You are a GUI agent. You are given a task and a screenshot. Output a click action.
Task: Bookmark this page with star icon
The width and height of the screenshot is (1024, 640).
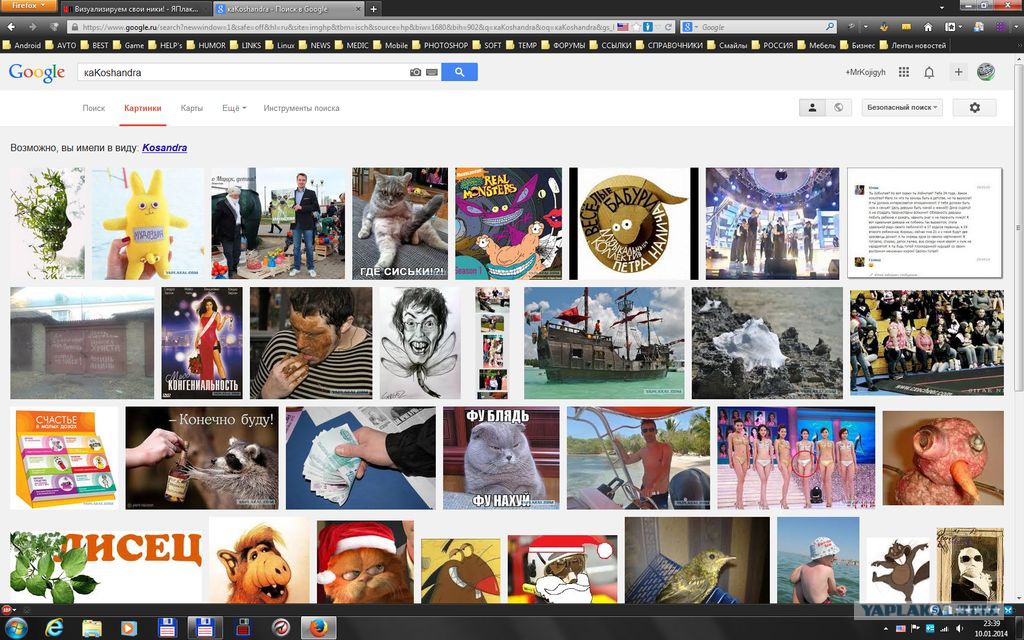[x=636, y=27]
